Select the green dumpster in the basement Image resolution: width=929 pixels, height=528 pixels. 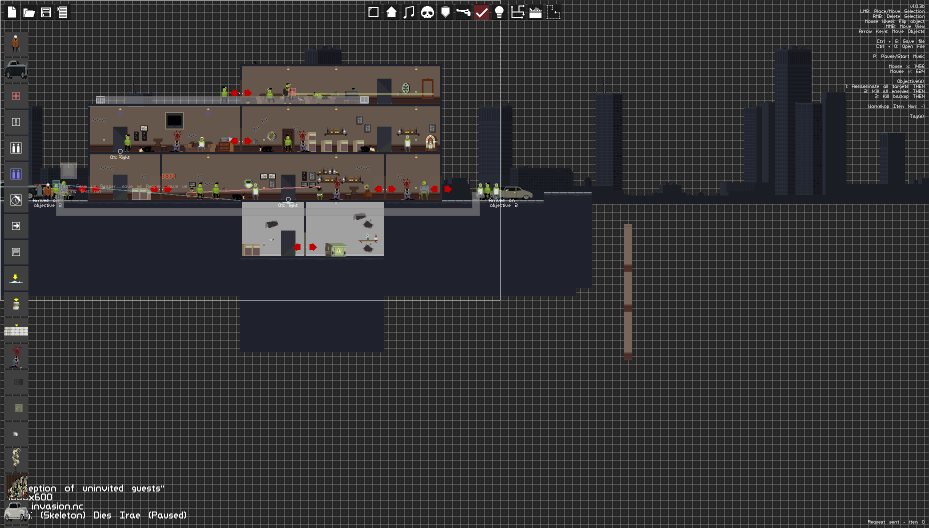(x=336, y=249)
